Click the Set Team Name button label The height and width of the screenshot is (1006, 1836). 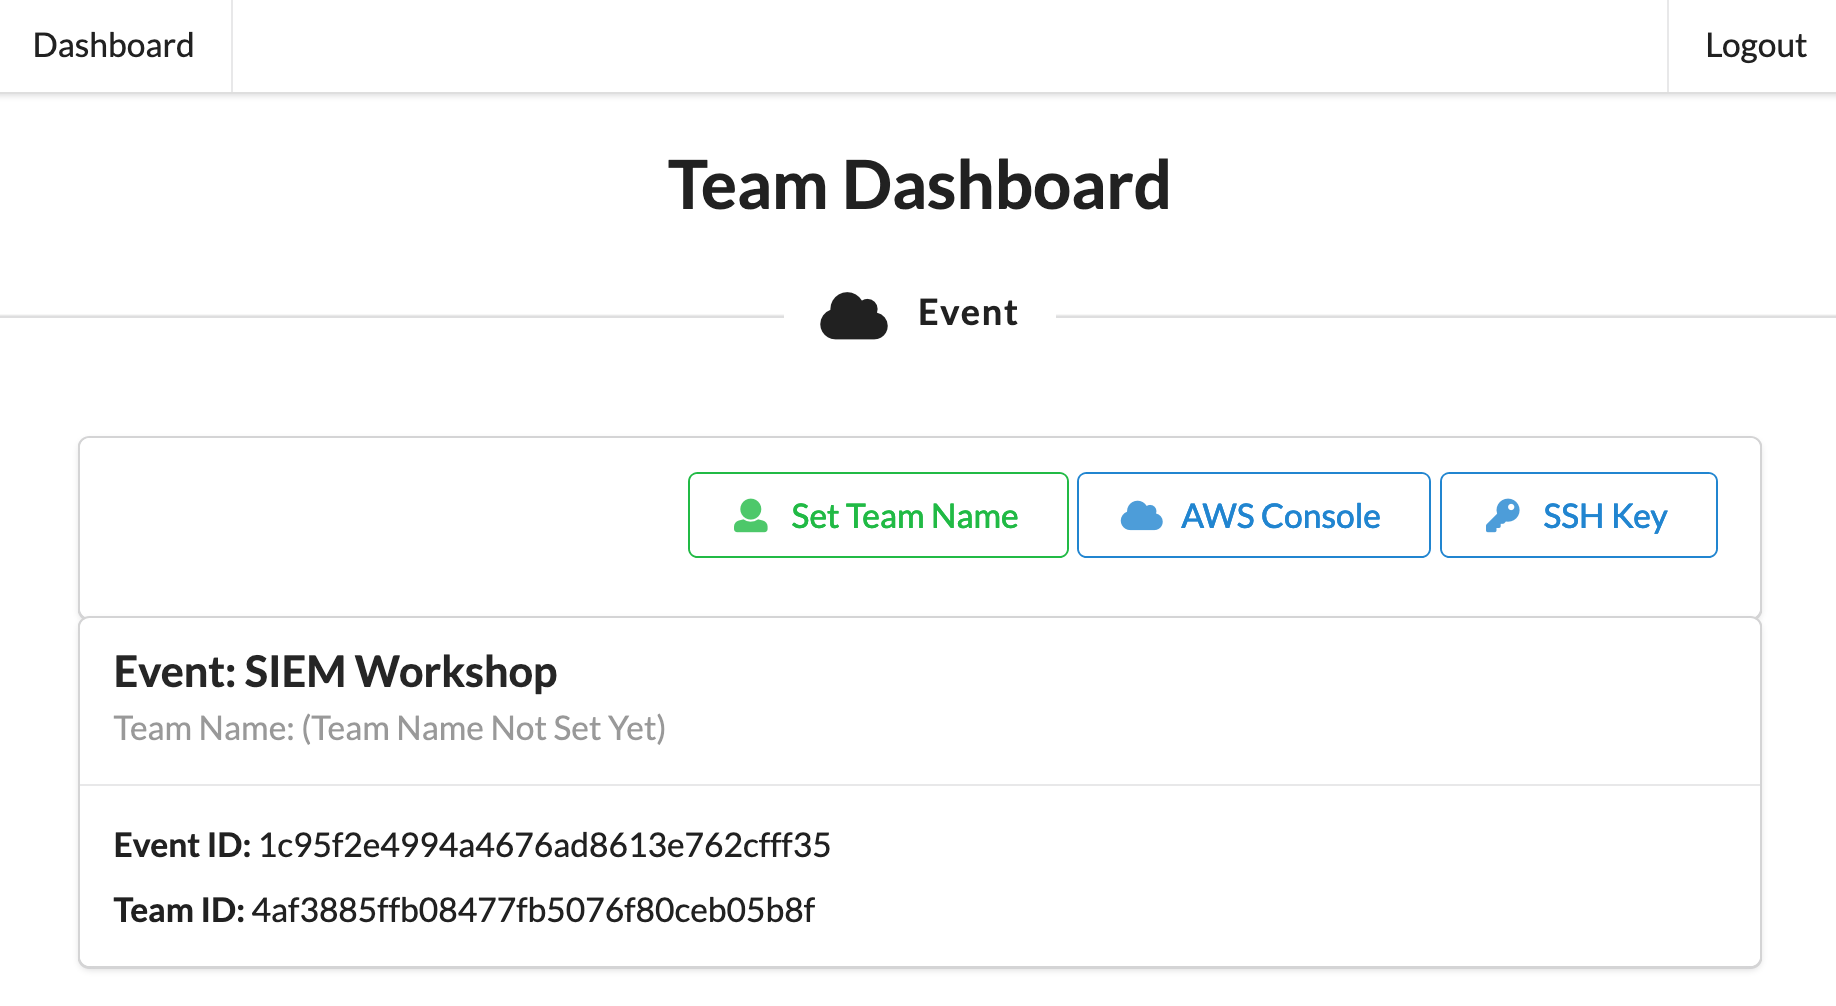click(904, 516)
